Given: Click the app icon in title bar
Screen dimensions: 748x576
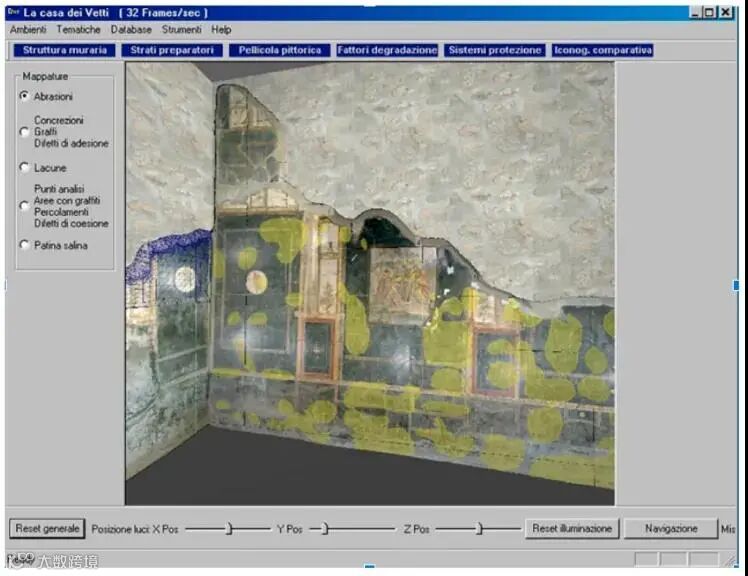Looking at the screenshot, I should tap(13, 11).
